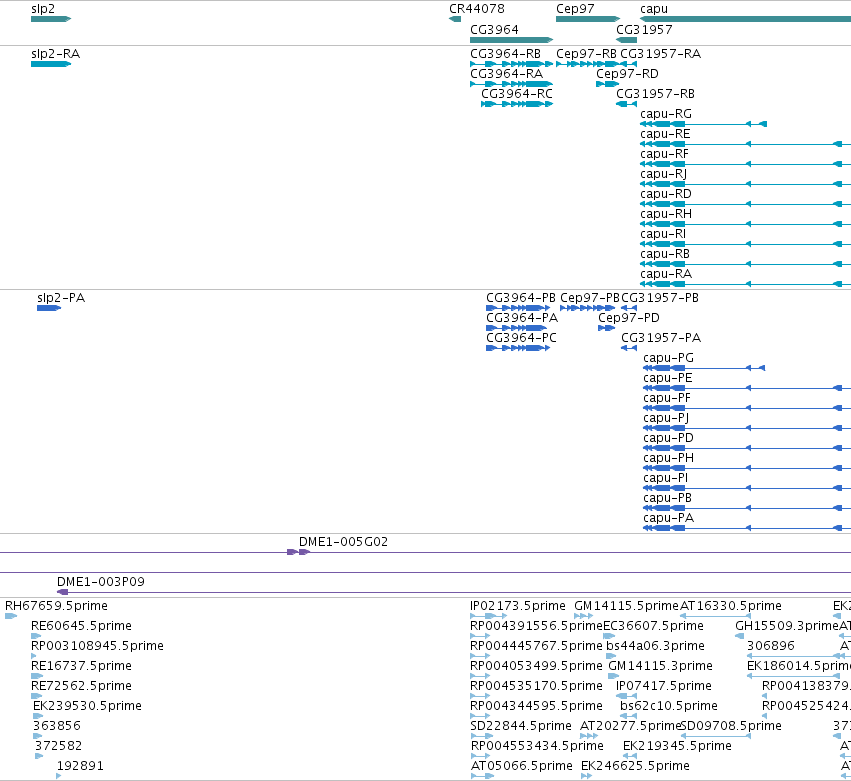Select transcript label CG3964-RC

[517, 94]
